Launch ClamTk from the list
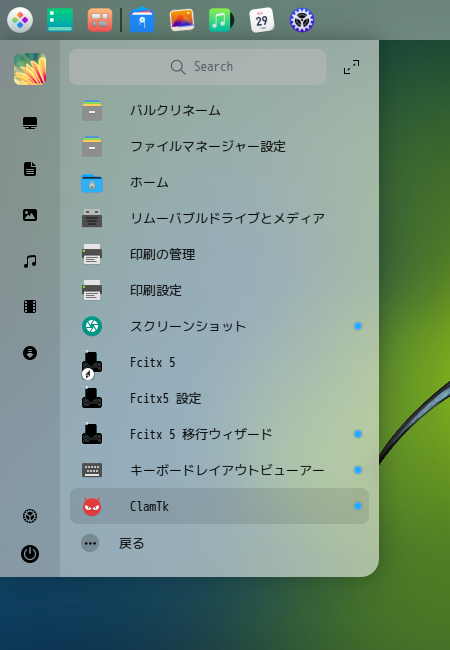Image resolution: width=450 pixels, height=650 pixels. click(219, 506)
